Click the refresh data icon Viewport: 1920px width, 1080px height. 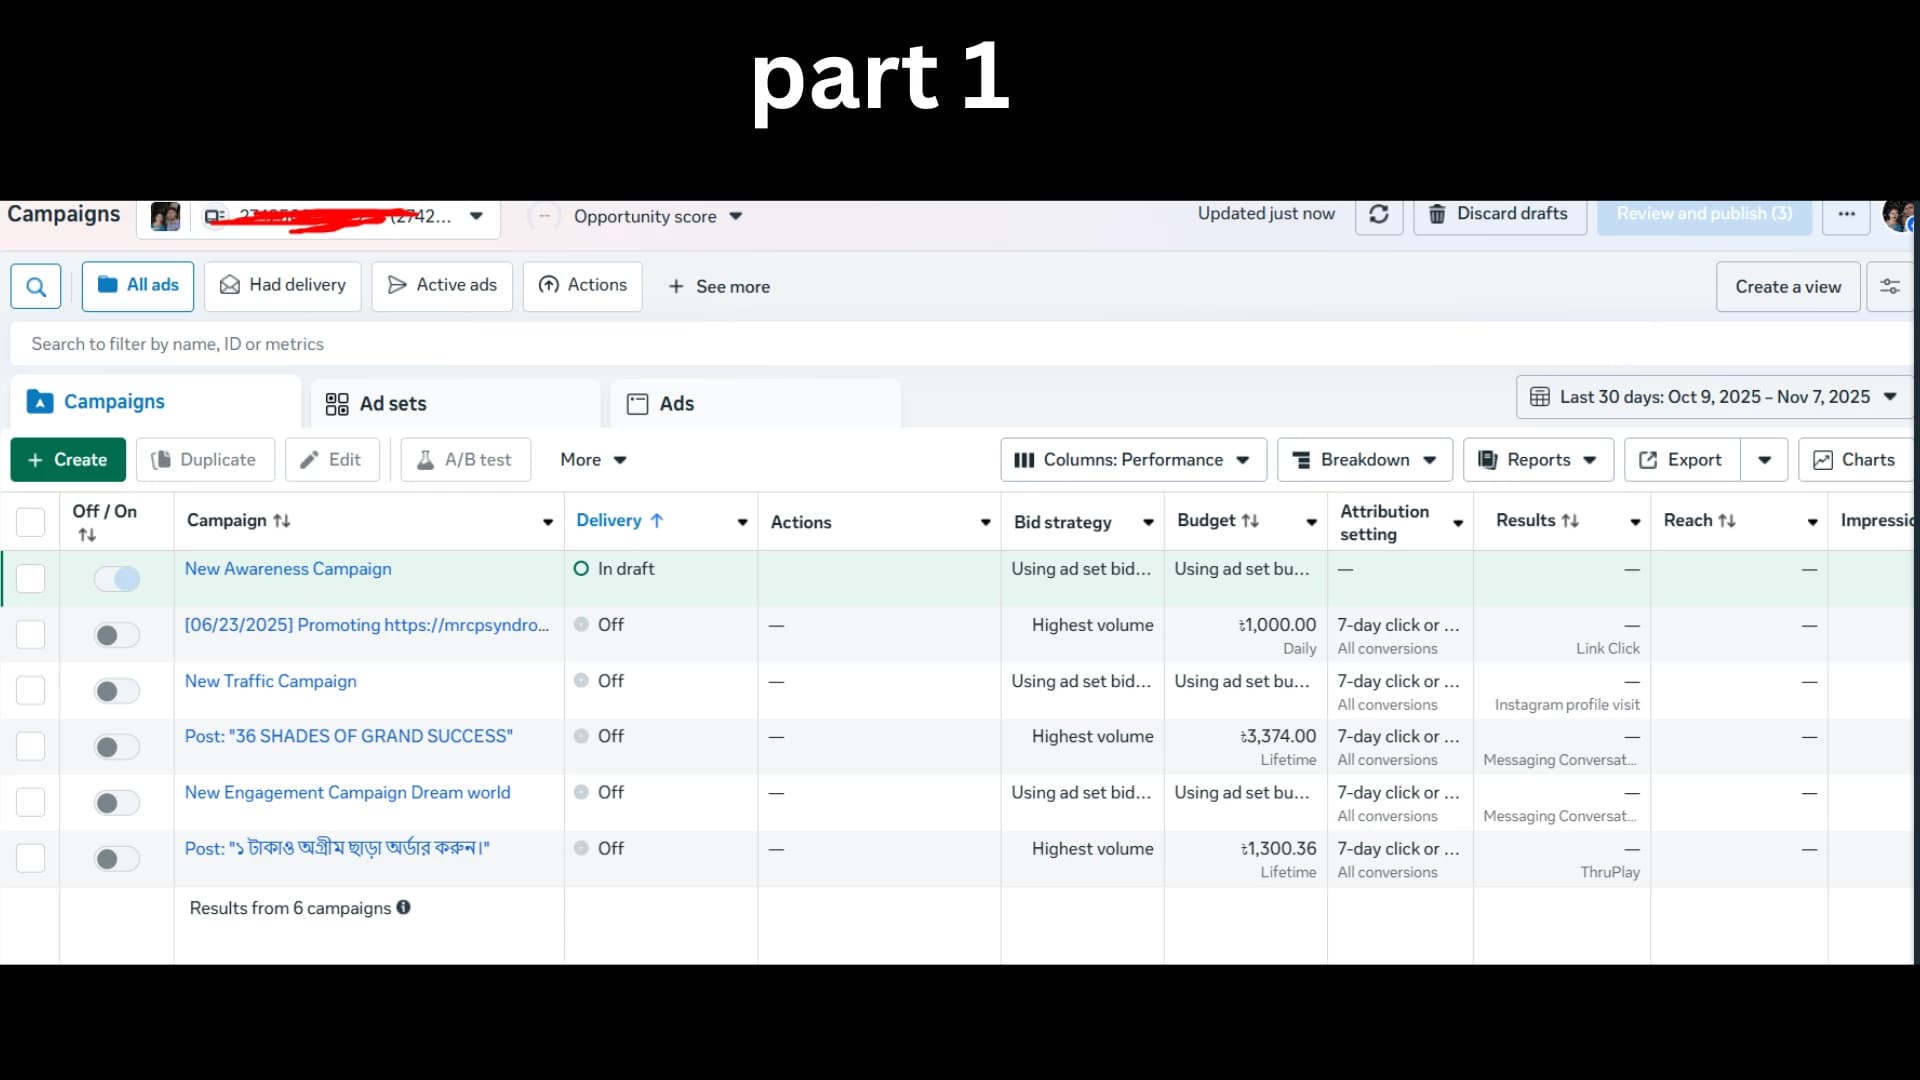tap(1379, 214)
